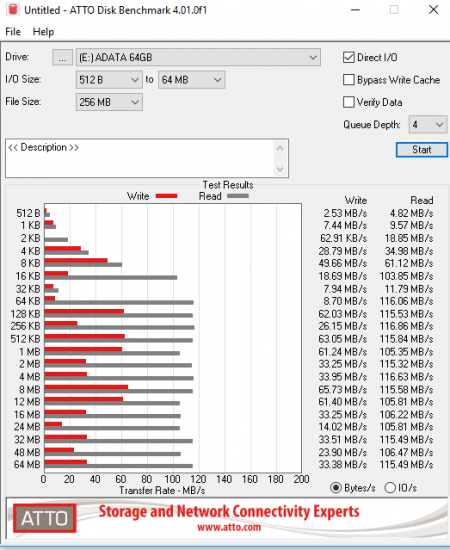Close the ATTO Disk Benchmark window
The image size is (450, 550).
coord(434,10)
